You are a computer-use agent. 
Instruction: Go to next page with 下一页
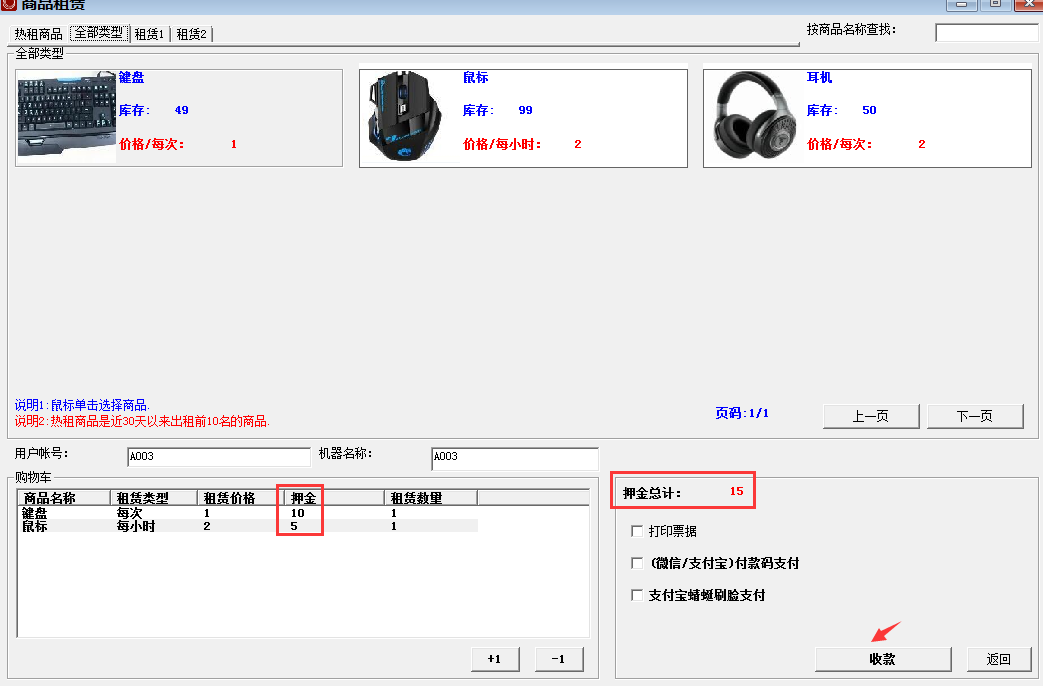pyautogui.click(x=975, y=416)
